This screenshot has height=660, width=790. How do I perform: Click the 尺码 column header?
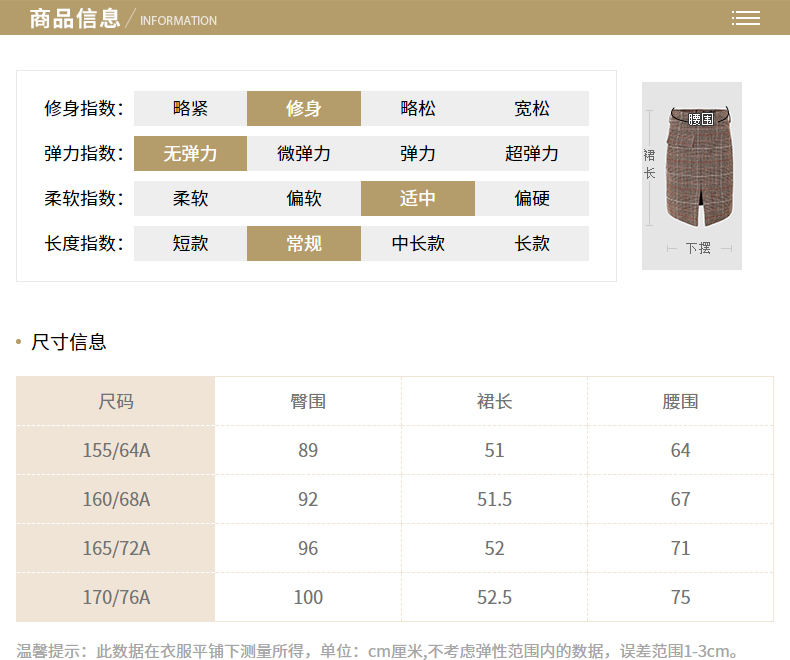click(116, 402)
